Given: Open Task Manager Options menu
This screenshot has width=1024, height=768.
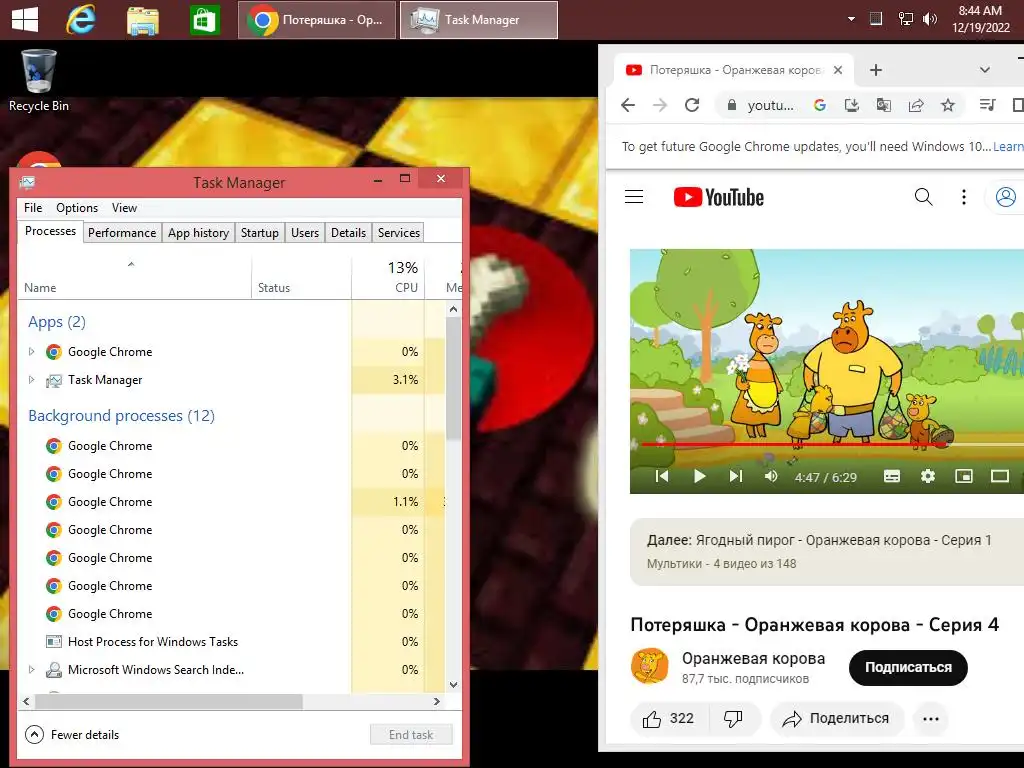Looking at the screenshot, I should click(76, 208).
